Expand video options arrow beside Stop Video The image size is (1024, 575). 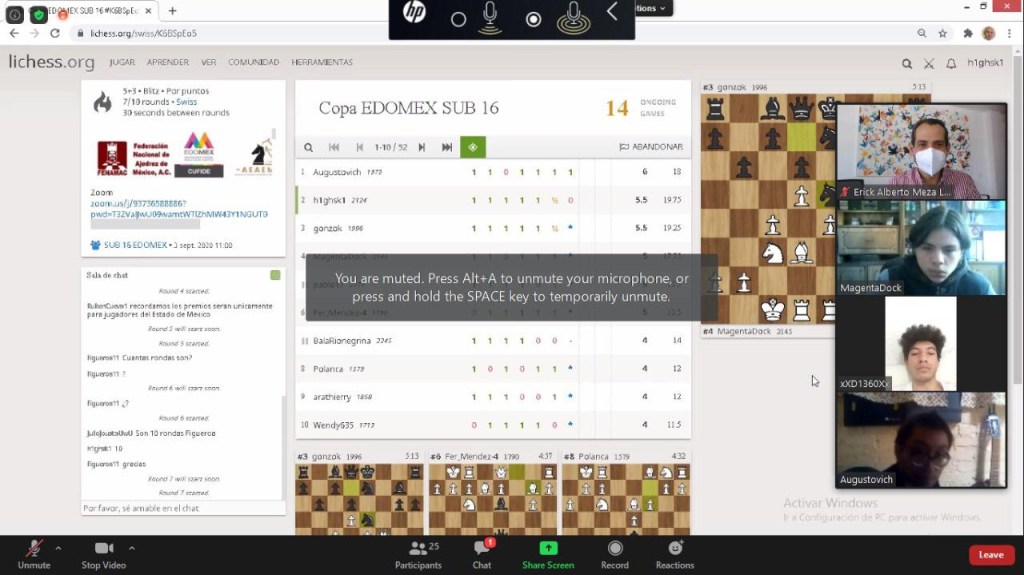click(x=131, y=548)
